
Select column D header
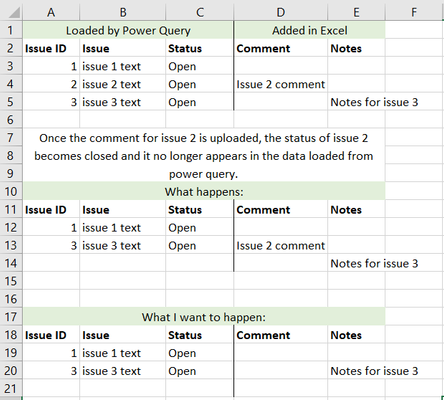281,13
